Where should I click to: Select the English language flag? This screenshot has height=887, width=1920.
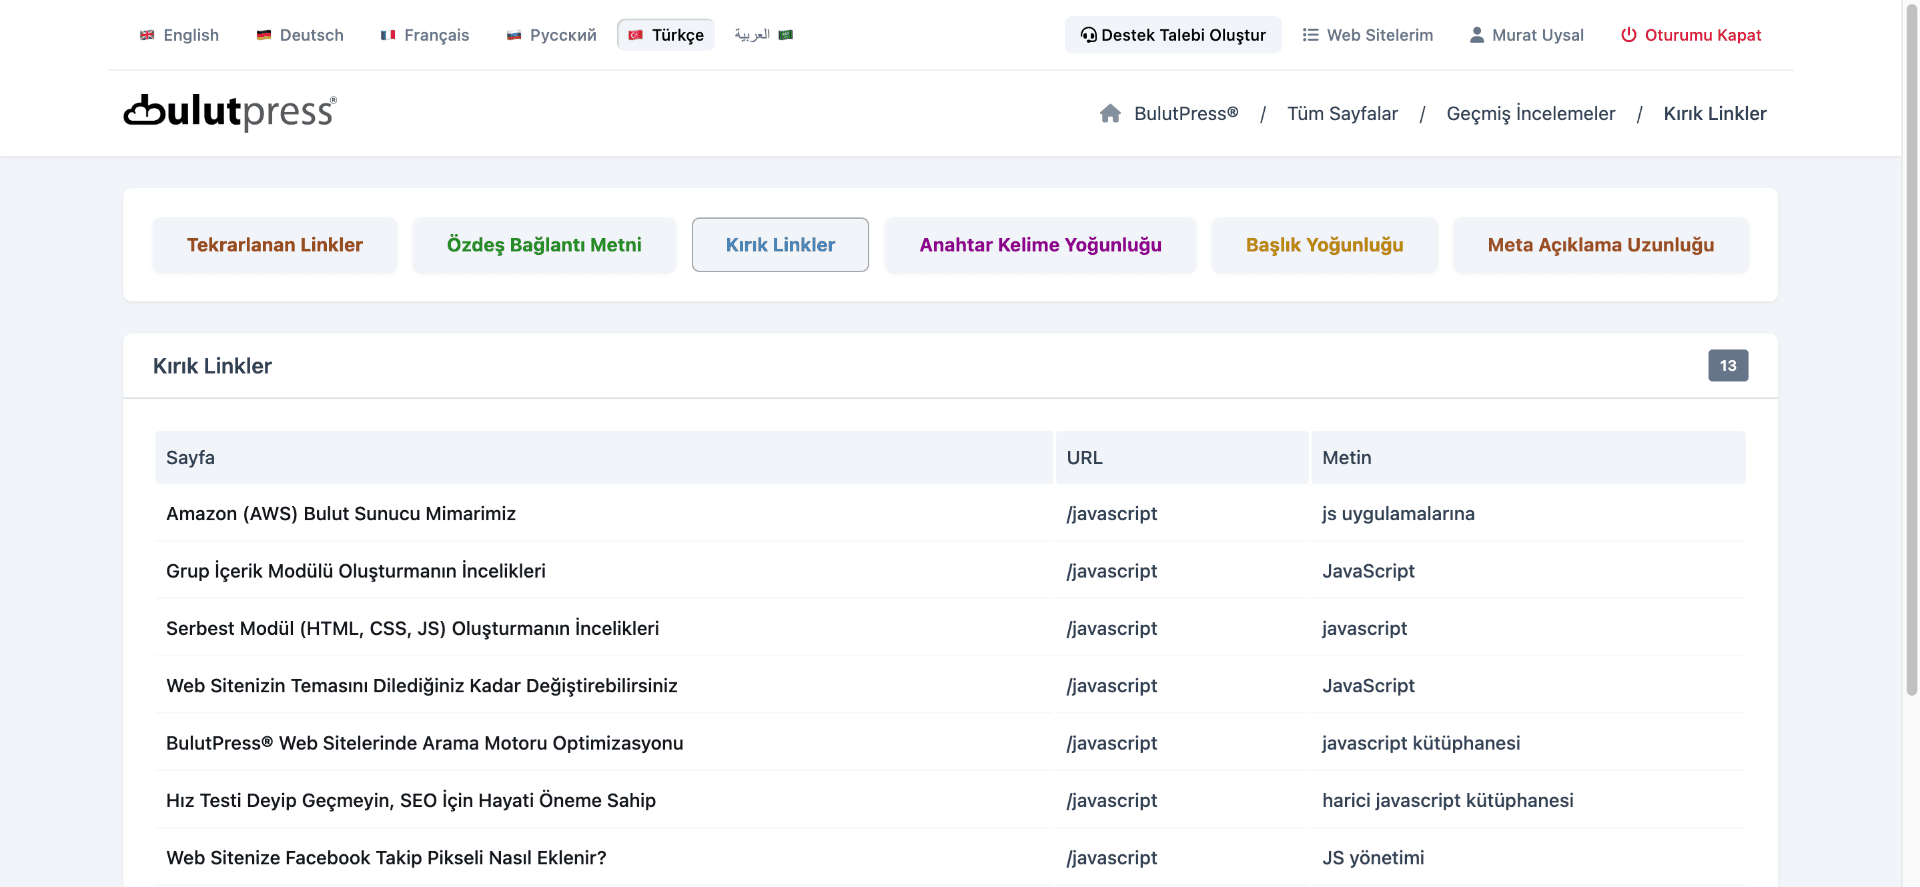[x=147, y=35]
